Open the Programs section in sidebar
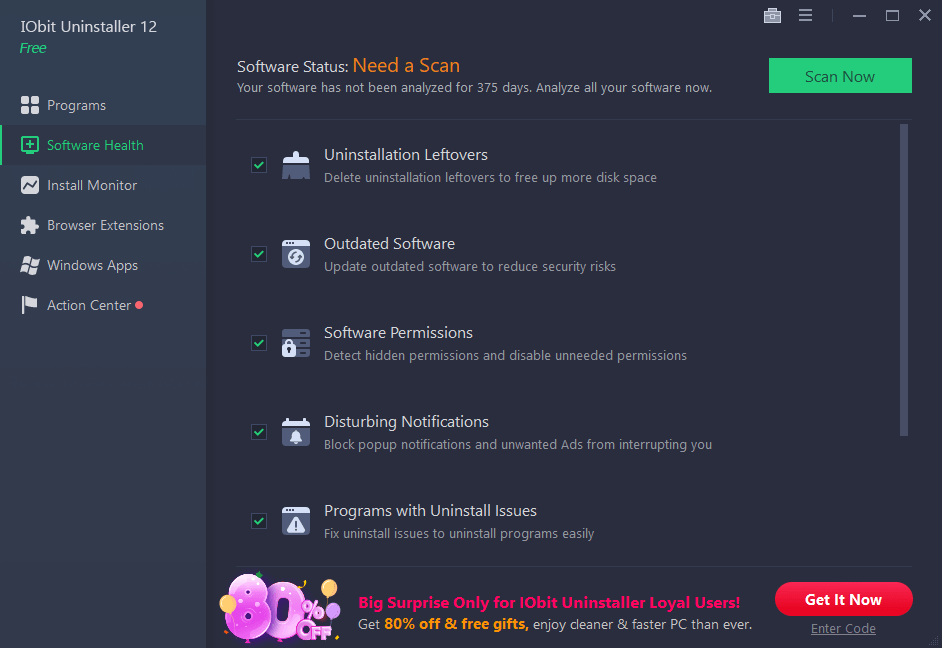This screenshot has height=648, width=942. 76,104
